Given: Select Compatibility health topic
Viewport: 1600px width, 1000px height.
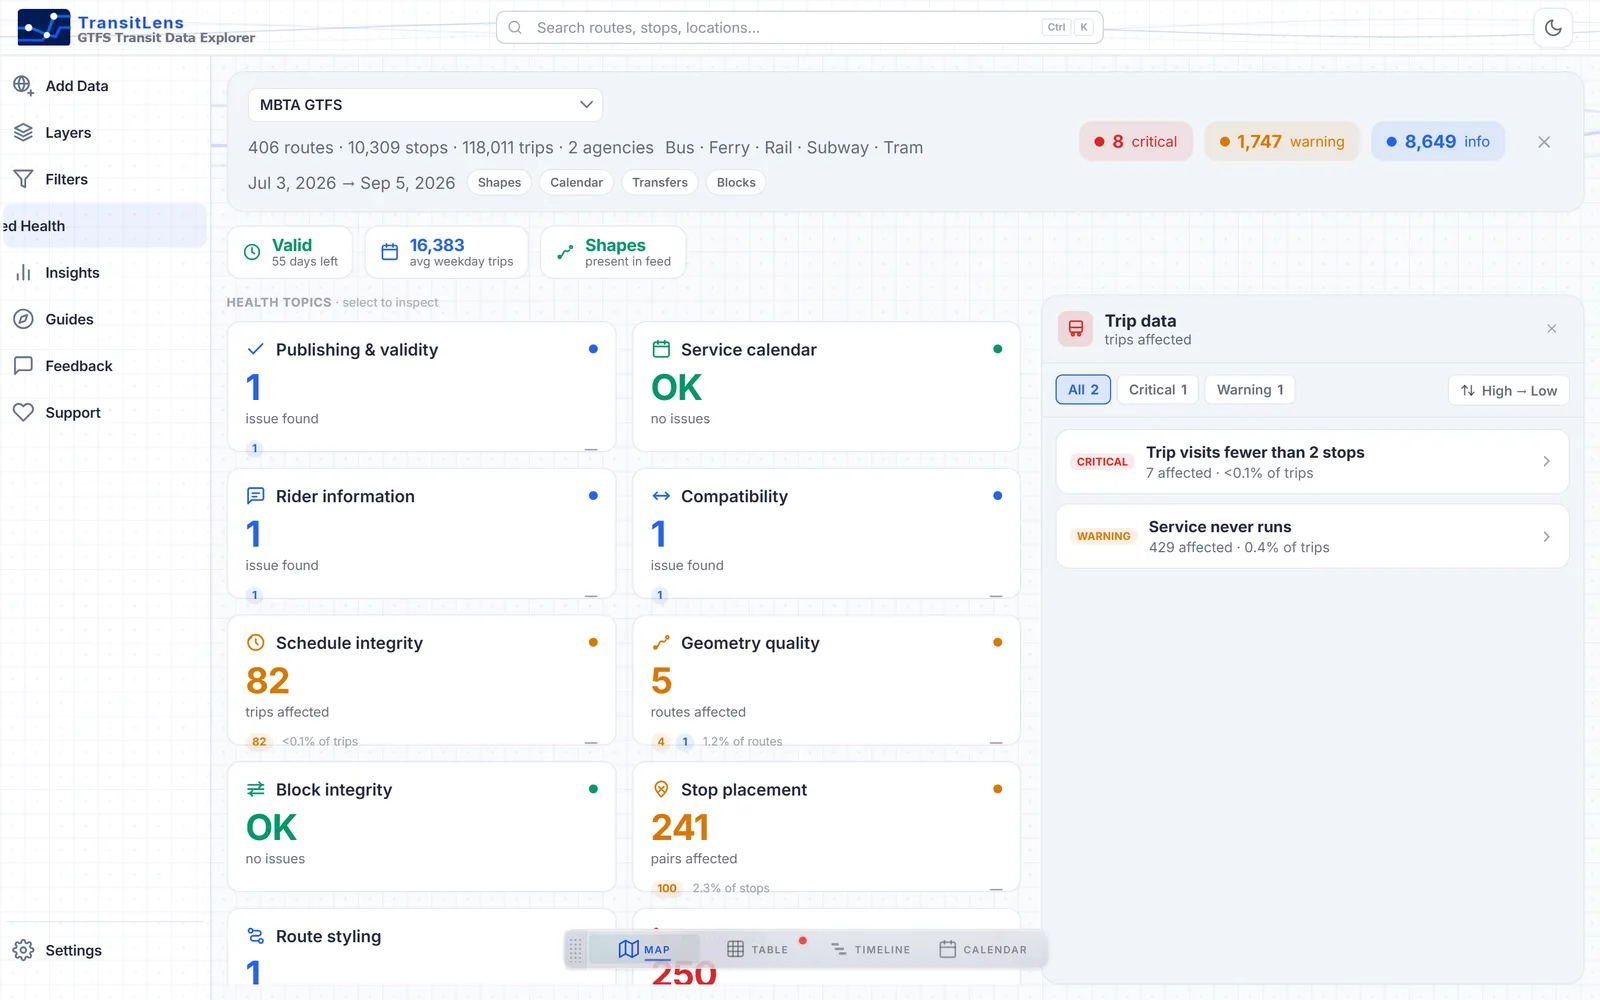Looking at the screenshot, I should (826, 534).
